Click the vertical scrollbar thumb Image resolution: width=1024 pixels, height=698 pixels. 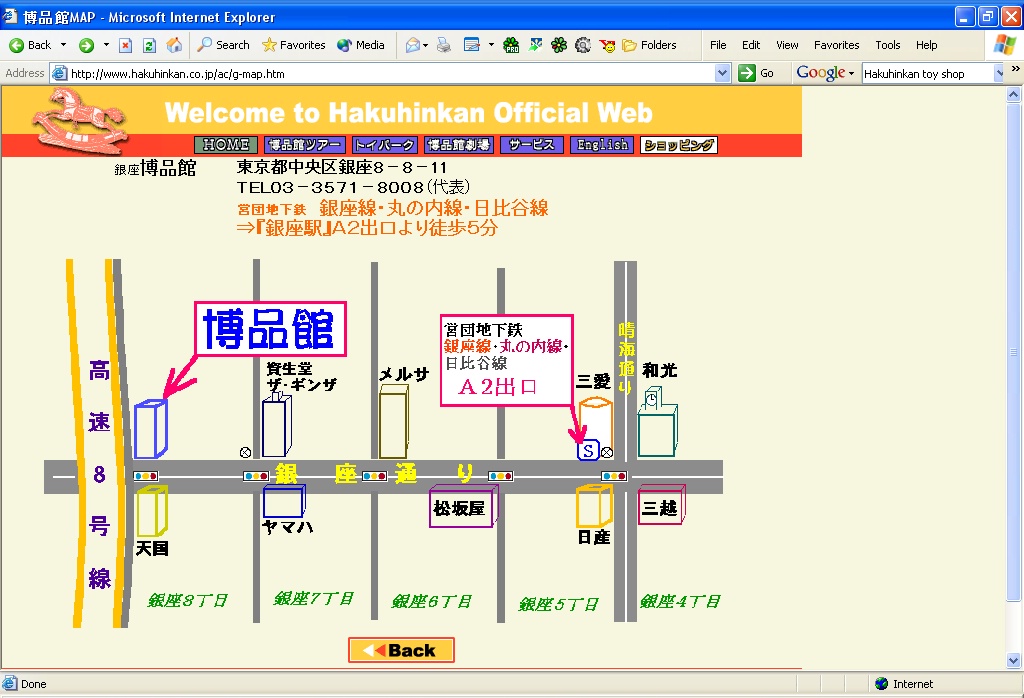(x=1014, y=352)
